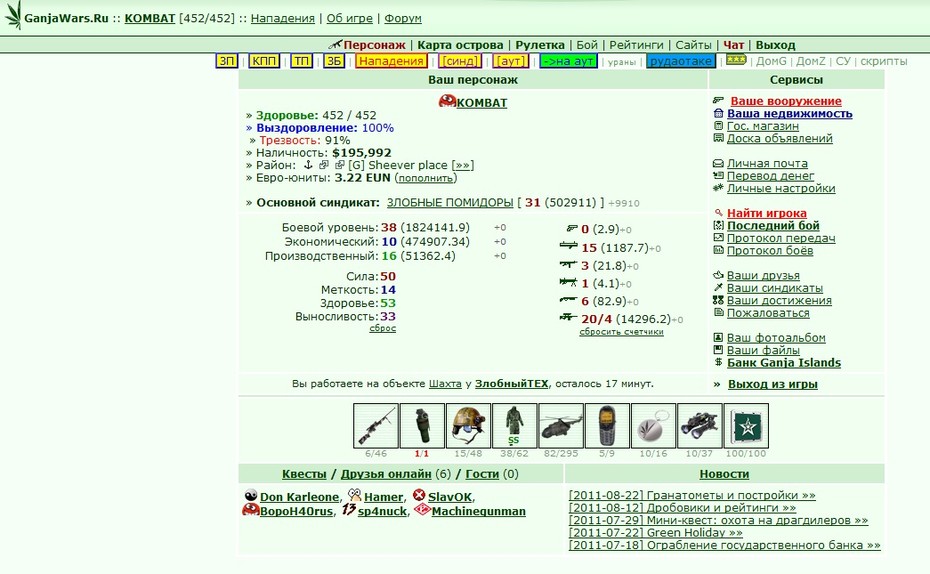Select the binoculars item slot 10/37

pos(699,426)
